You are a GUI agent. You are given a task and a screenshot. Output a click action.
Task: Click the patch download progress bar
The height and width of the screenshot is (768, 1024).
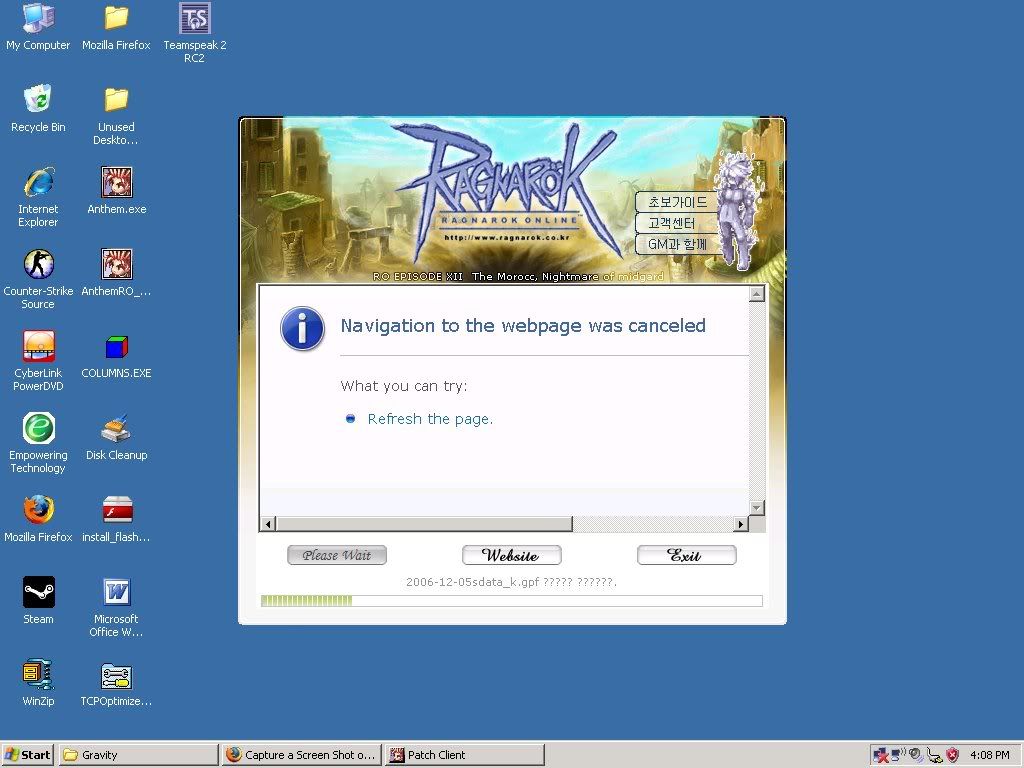pyautogui.click(x=511, y=601)
